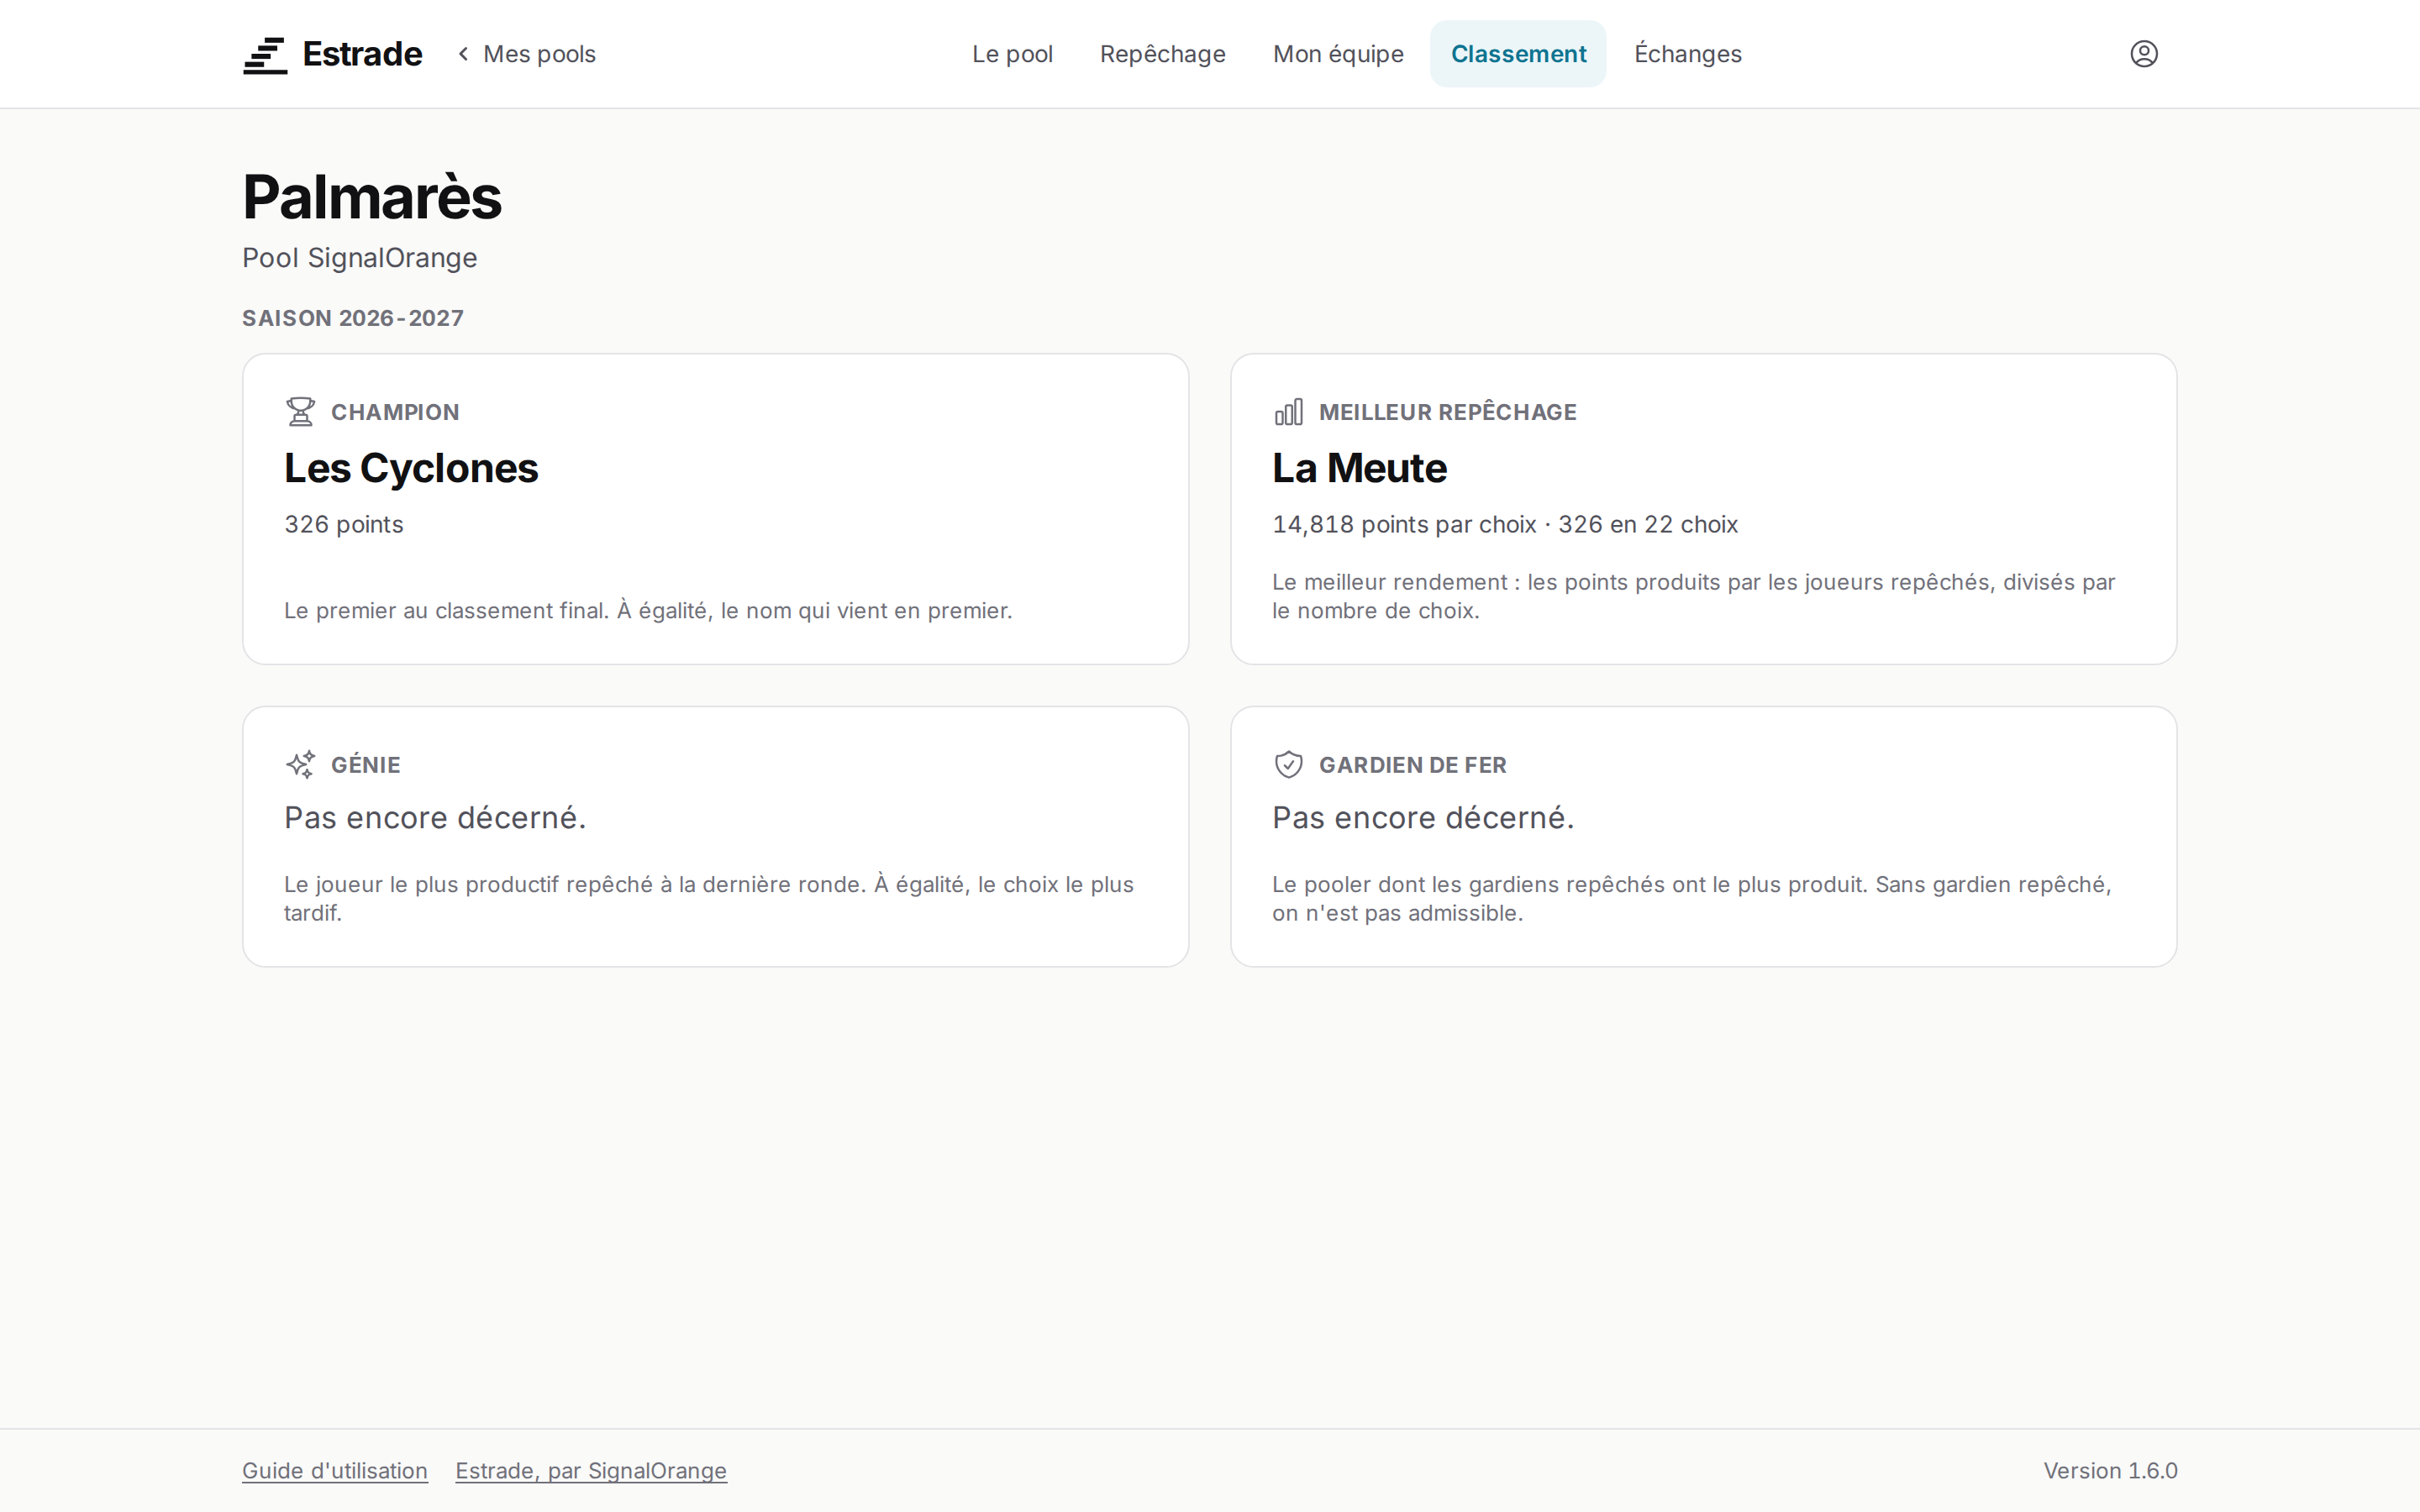Click the Version 1.6.0 footer text

coord(2110,1471)
